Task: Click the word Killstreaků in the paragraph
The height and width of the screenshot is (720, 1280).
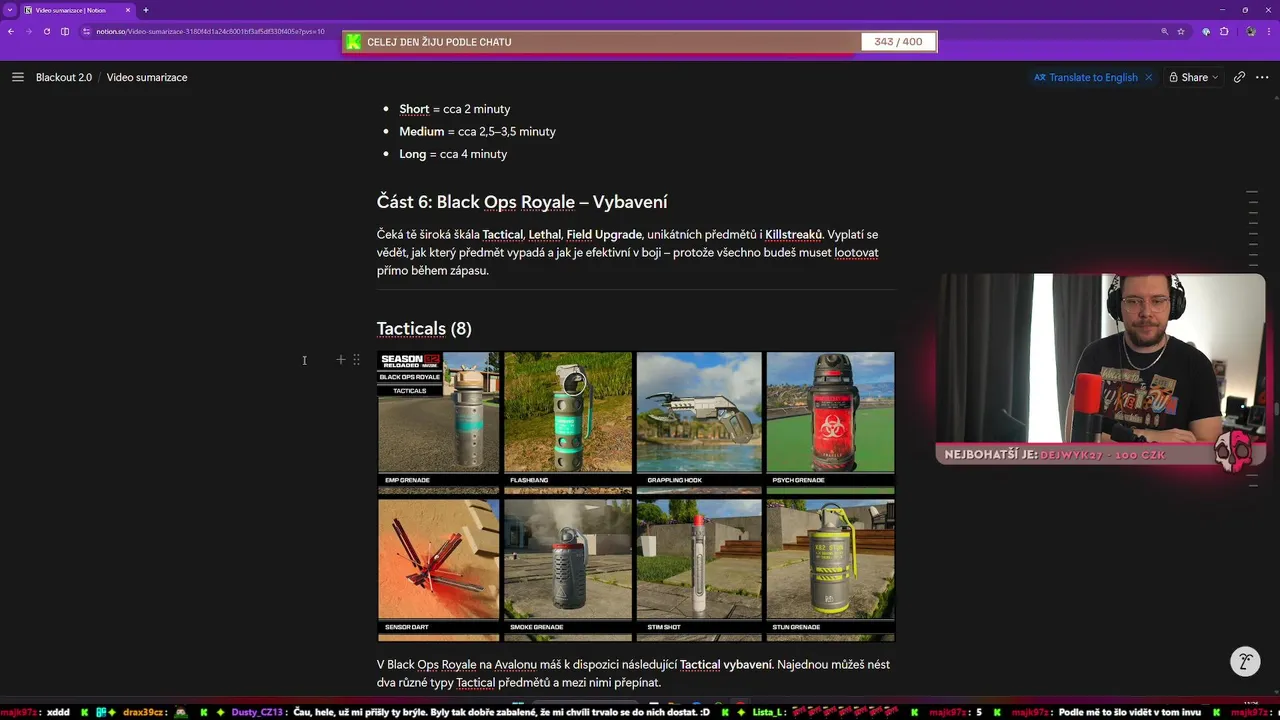Action: [x=793, y=234]
